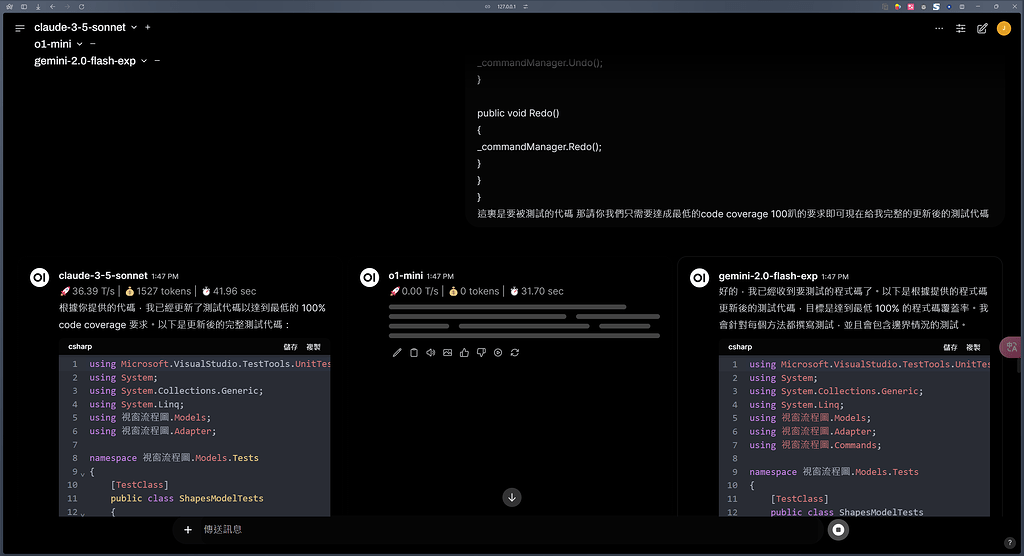Copy the claude-3-5-sonnet code block (複製)
This screenshot has width=1024, height=556.
(313, 347)
